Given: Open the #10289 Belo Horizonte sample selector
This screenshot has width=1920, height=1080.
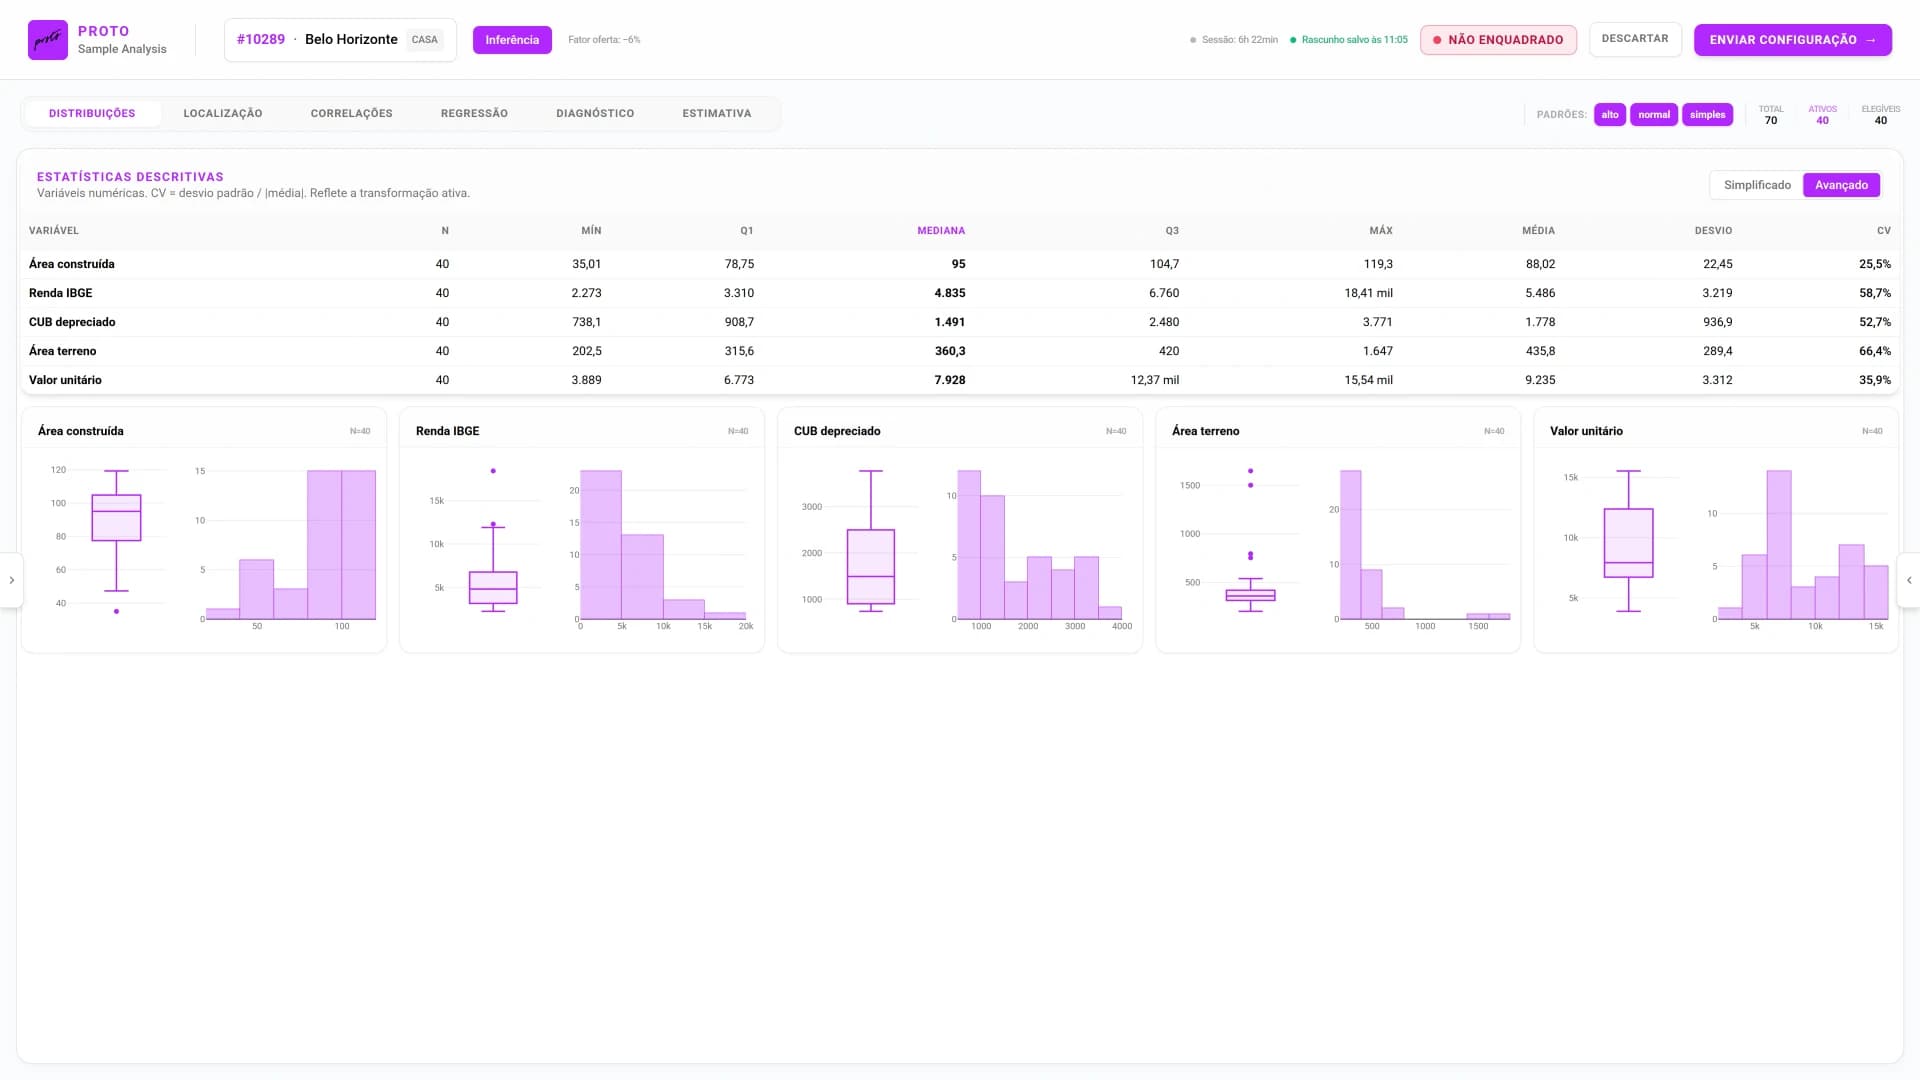Looking at the screenshot, I should (340, 40).
